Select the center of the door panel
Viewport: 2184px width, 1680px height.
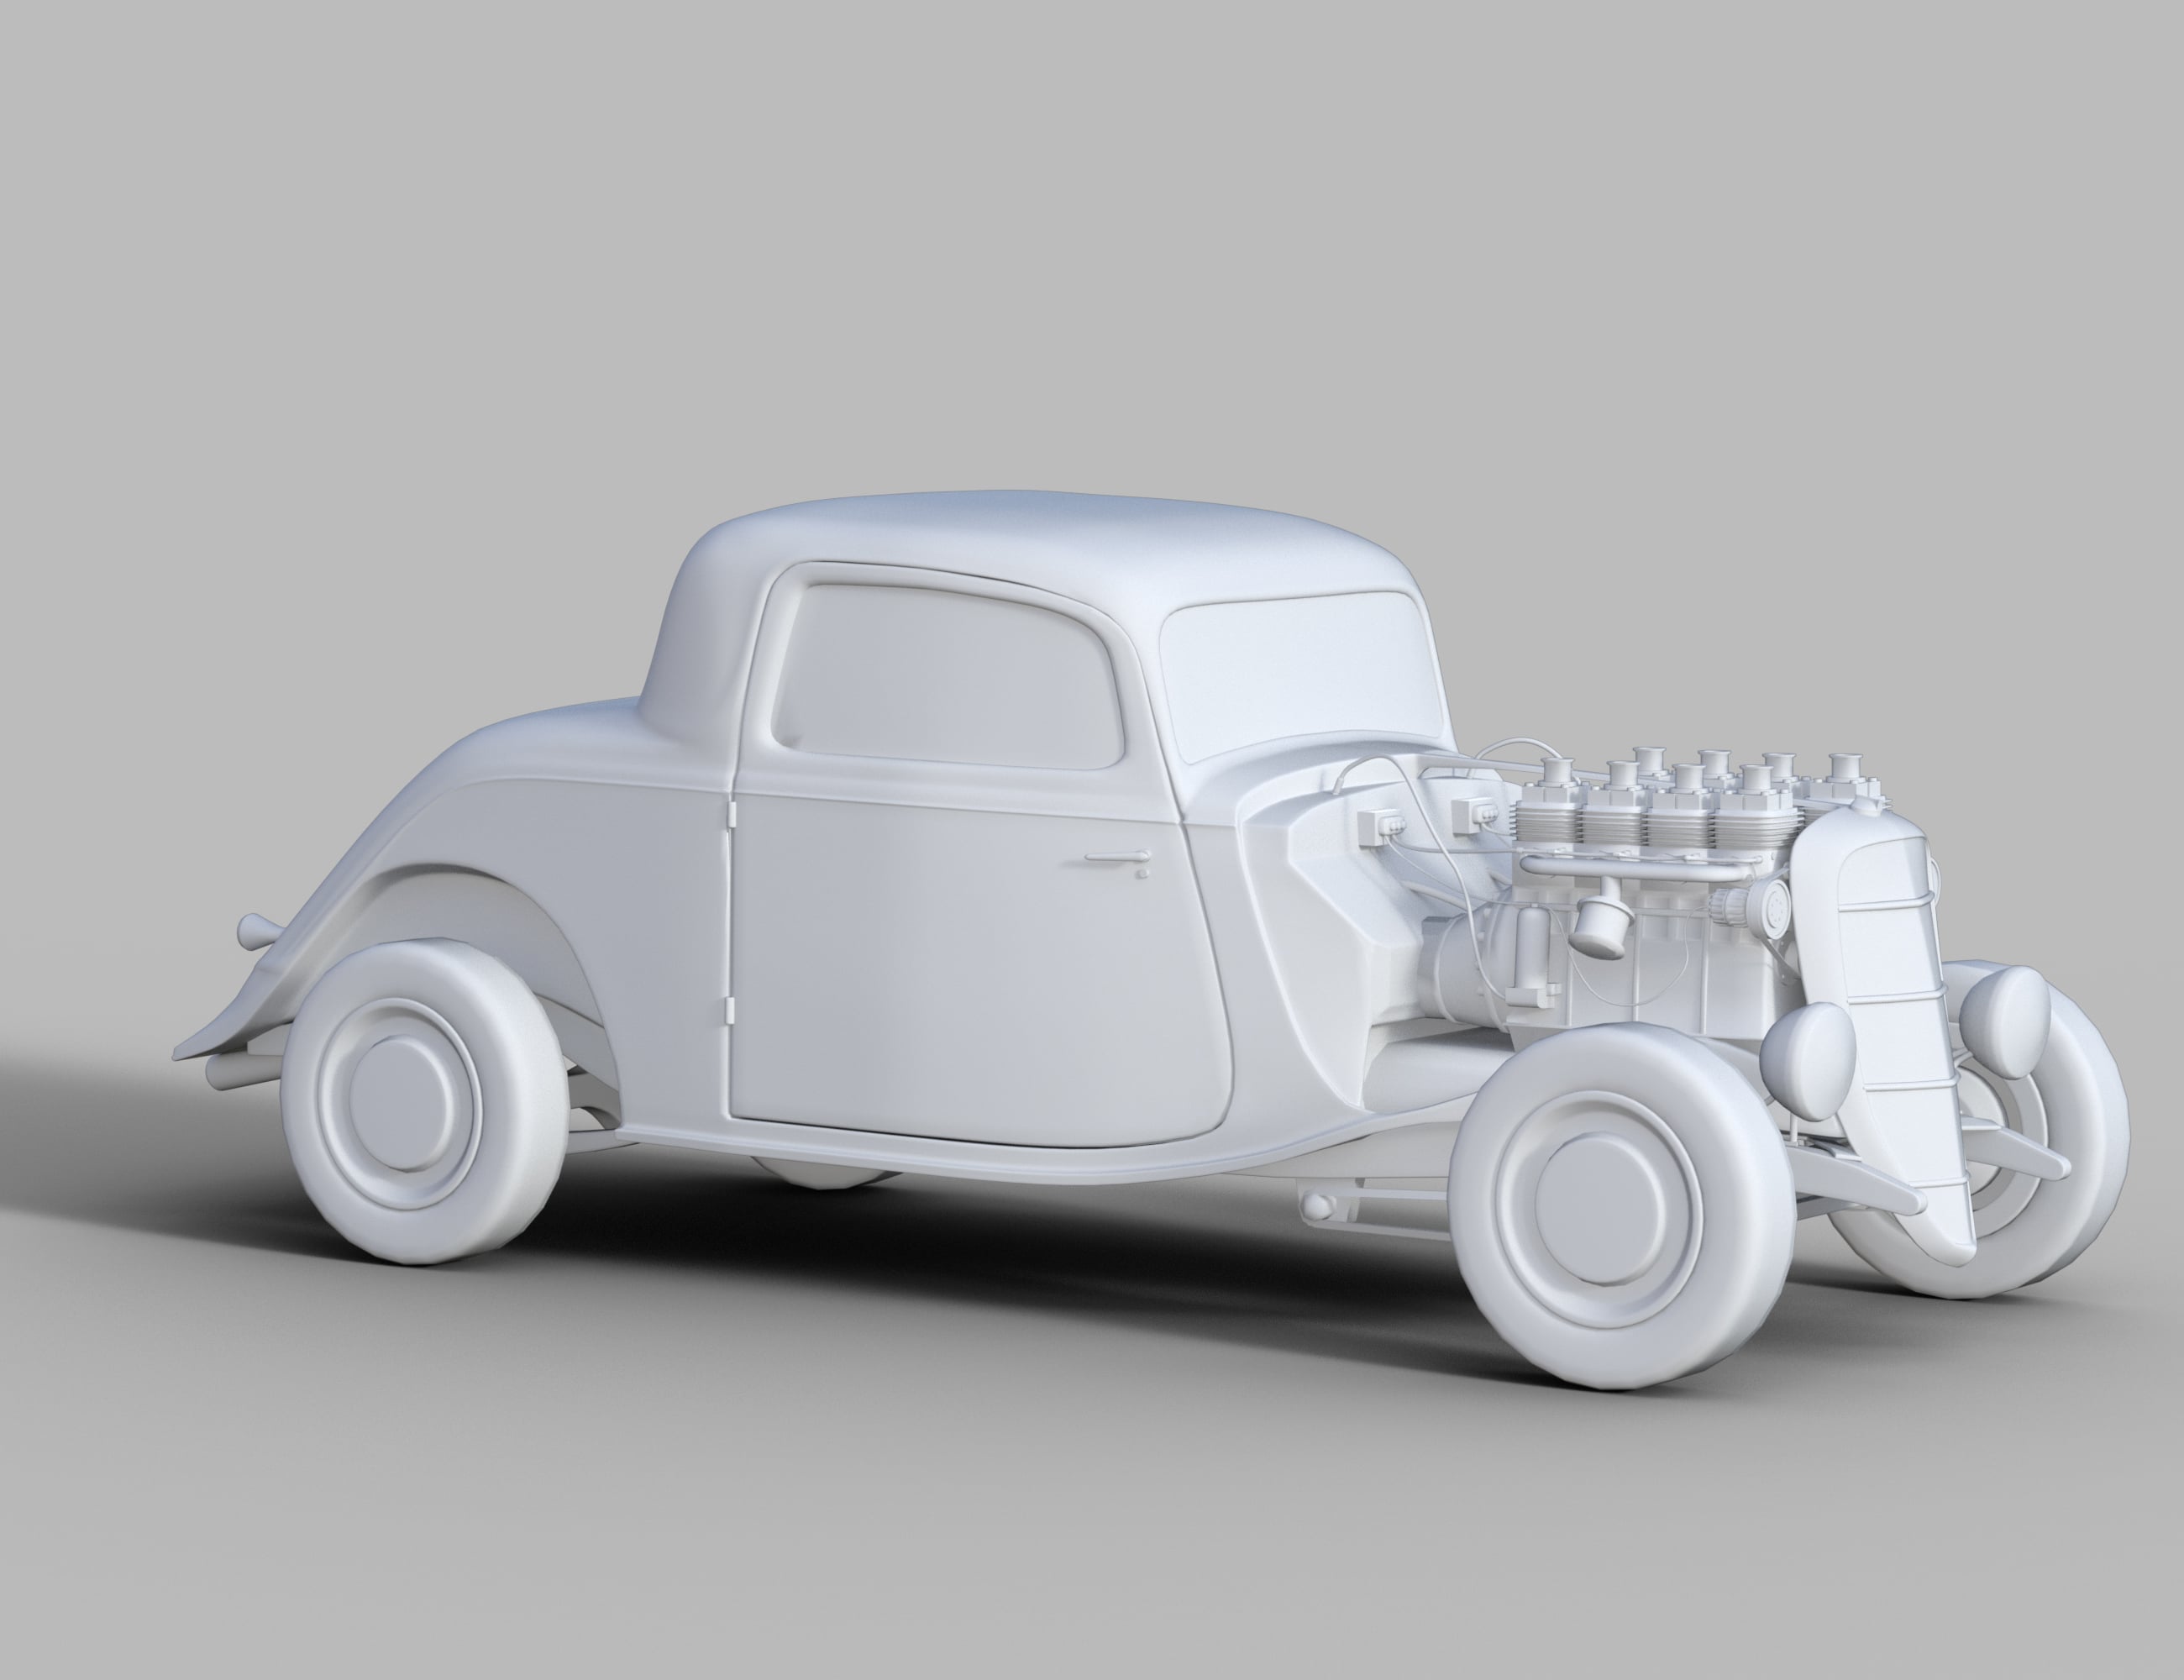[975, 960]
